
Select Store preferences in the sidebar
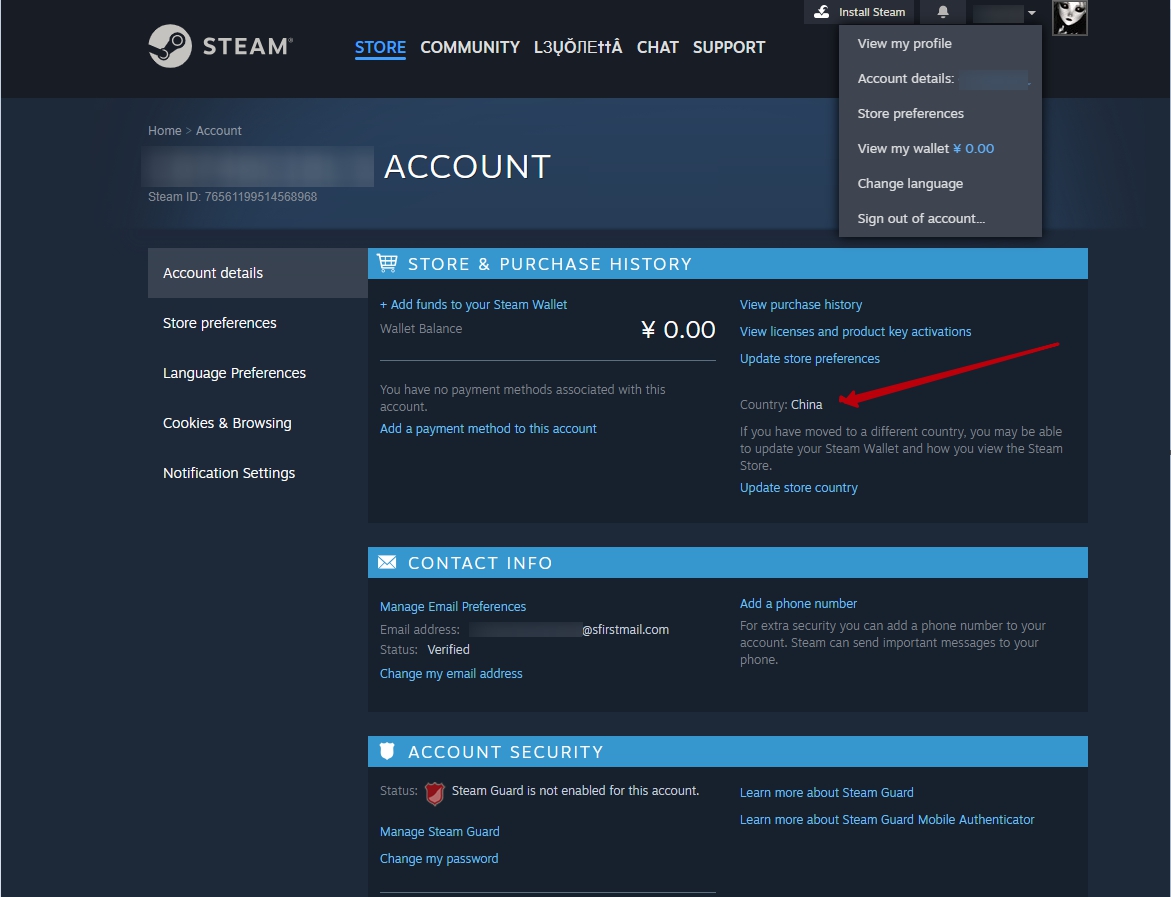pyautogui.click(x=258, y=323)
